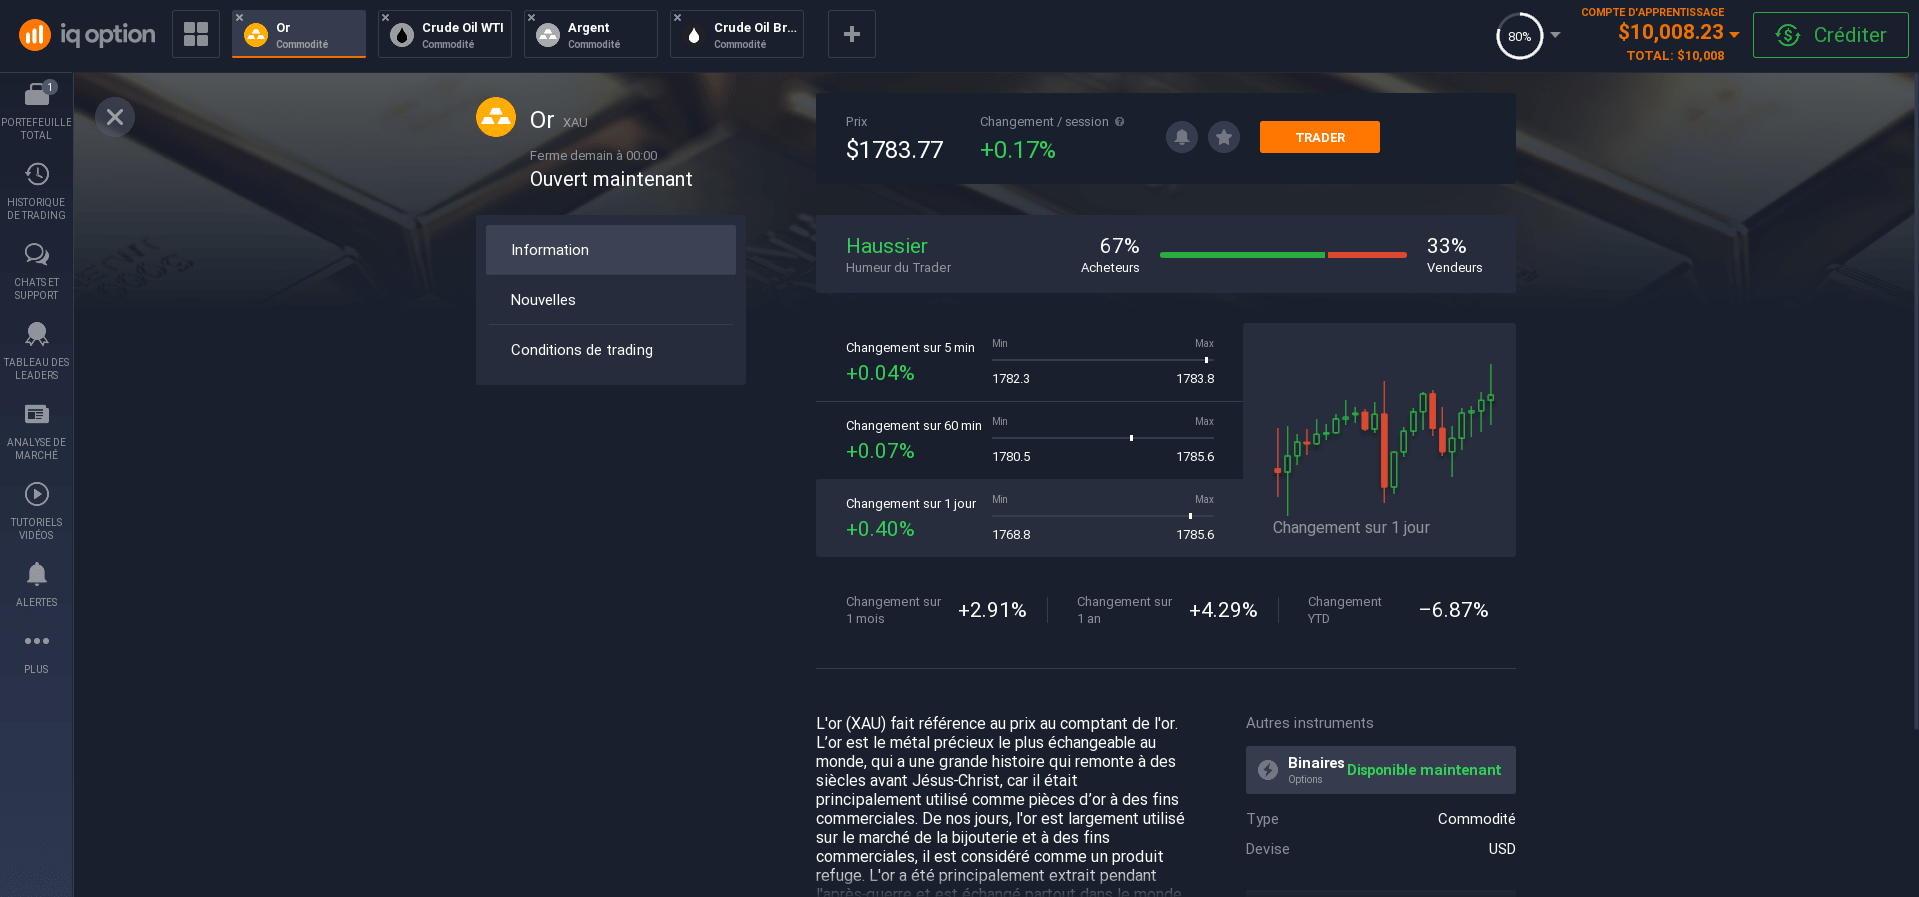This screenshot has height=897, width=1919.
Task: Click the orange TRADER button
Action: (1319, 137)
